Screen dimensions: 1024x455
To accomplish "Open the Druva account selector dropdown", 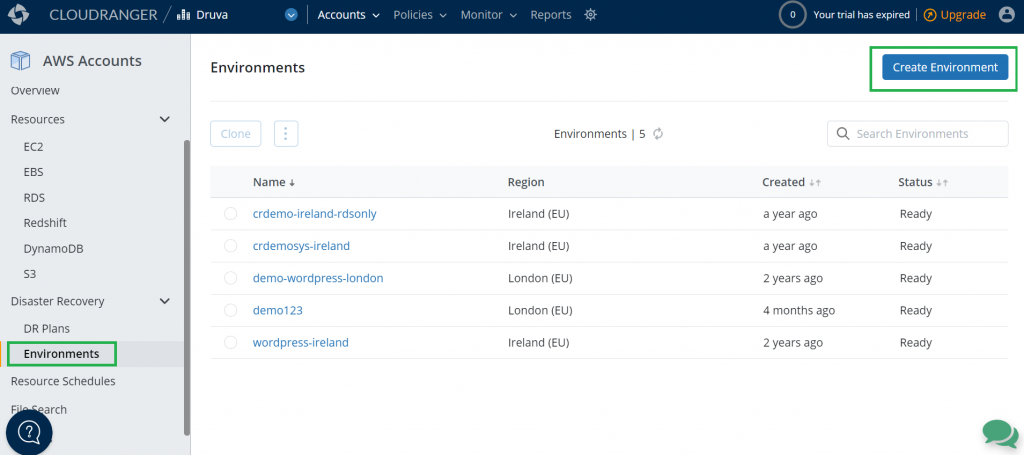I will [x=291, y=15].
